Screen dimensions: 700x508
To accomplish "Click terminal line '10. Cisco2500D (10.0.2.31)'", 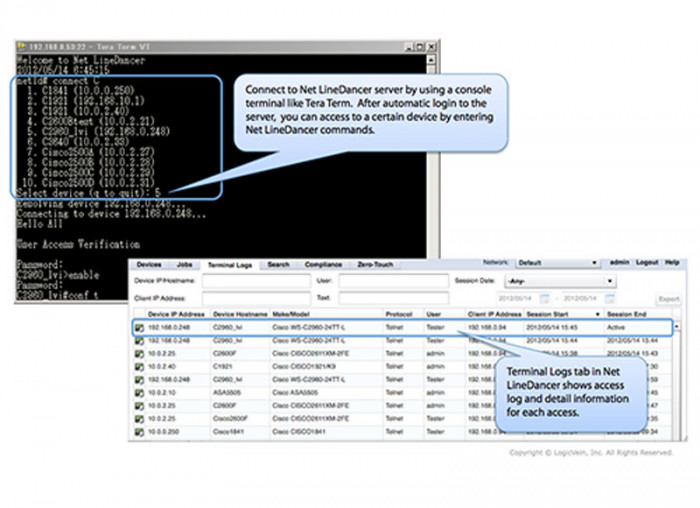I will click(x=88, y=183).
